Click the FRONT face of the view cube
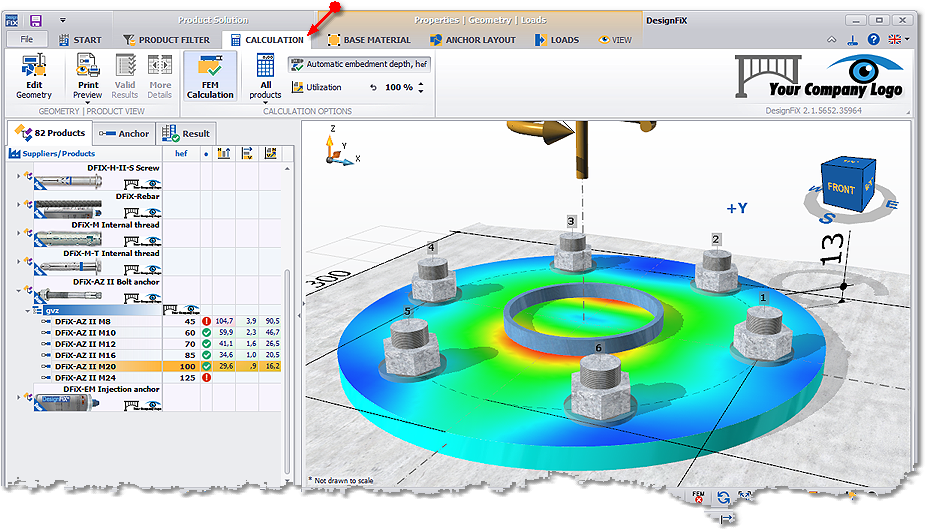Screen dimensions: 925x531 (841, 188)
